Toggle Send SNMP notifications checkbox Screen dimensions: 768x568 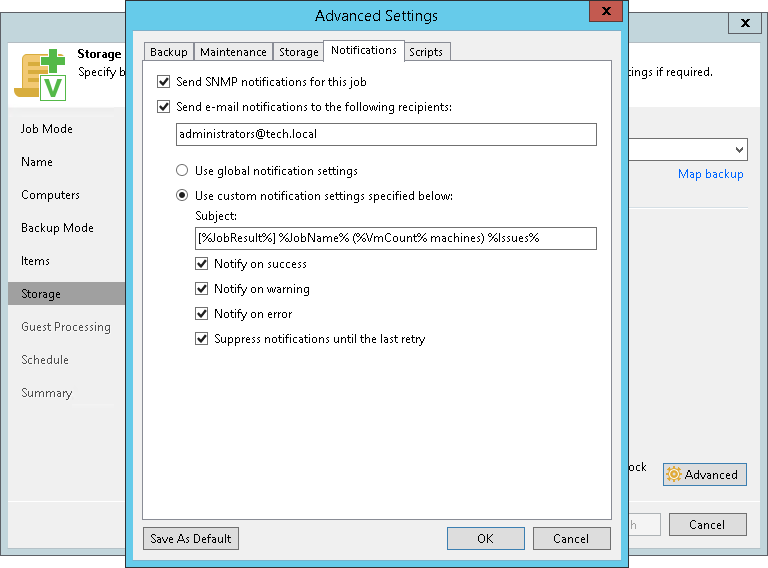(x=164, y=82)
